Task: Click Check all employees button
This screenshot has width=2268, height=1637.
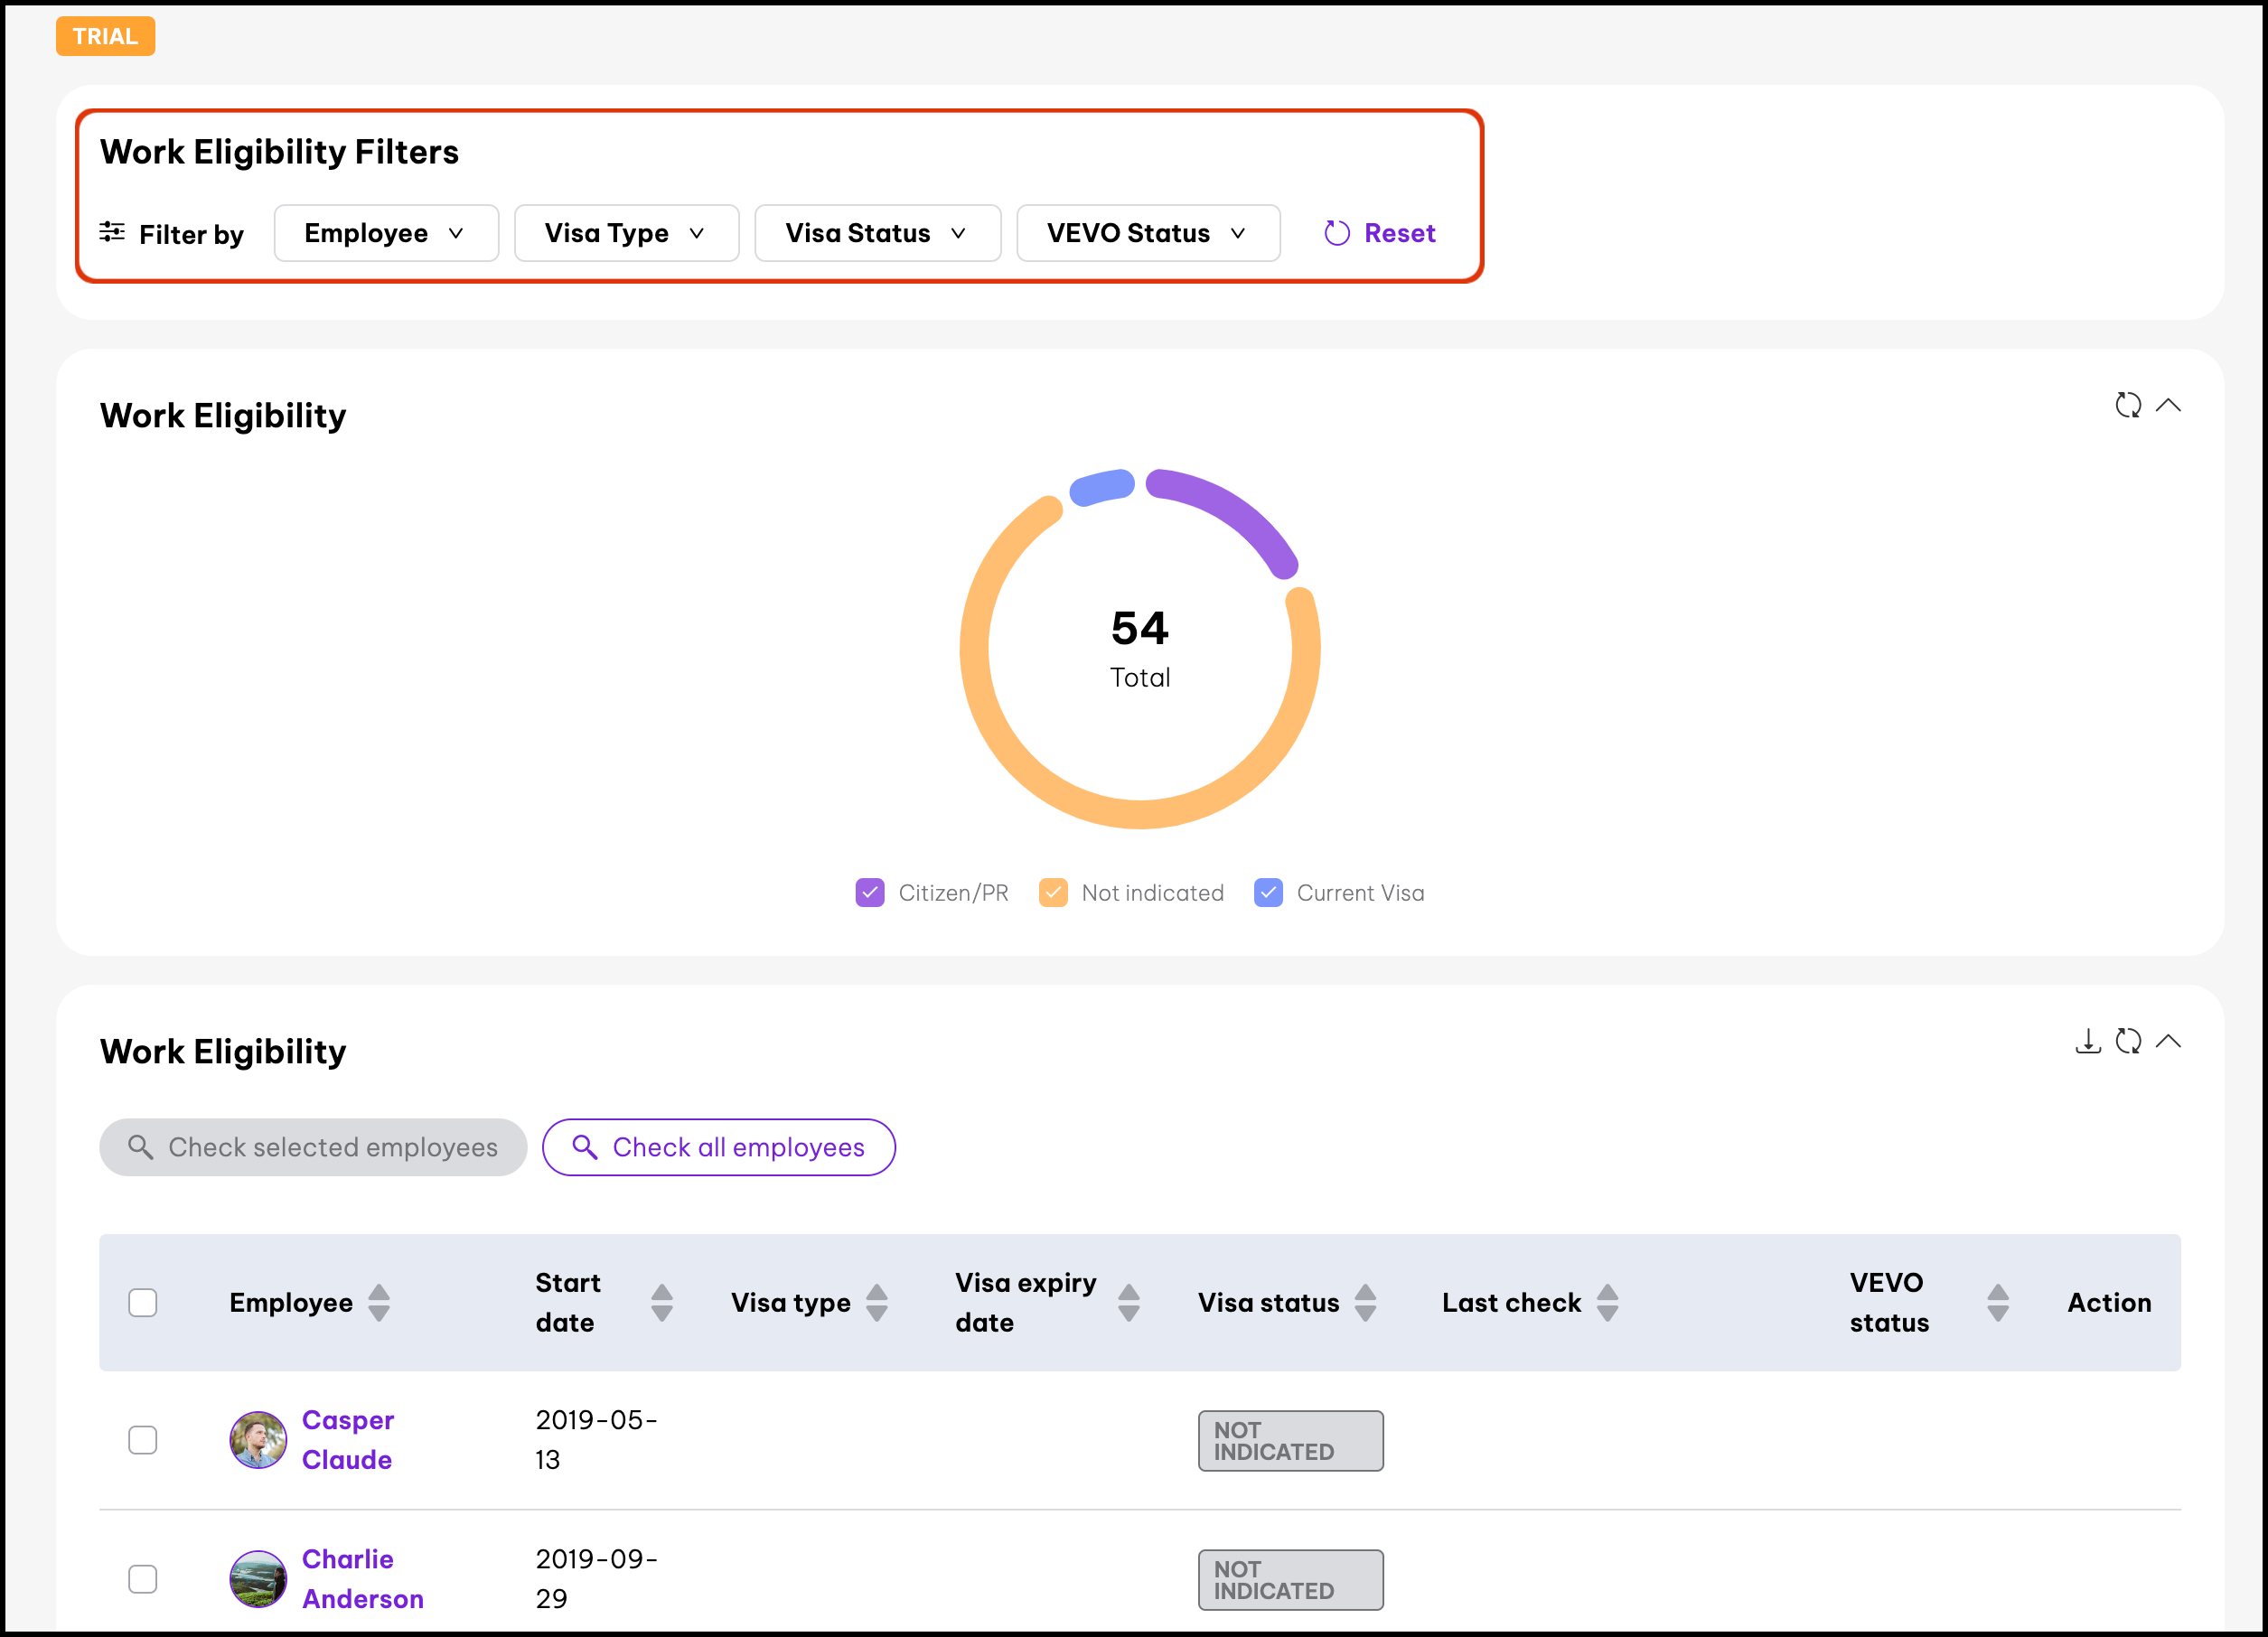Action: 718,1147
